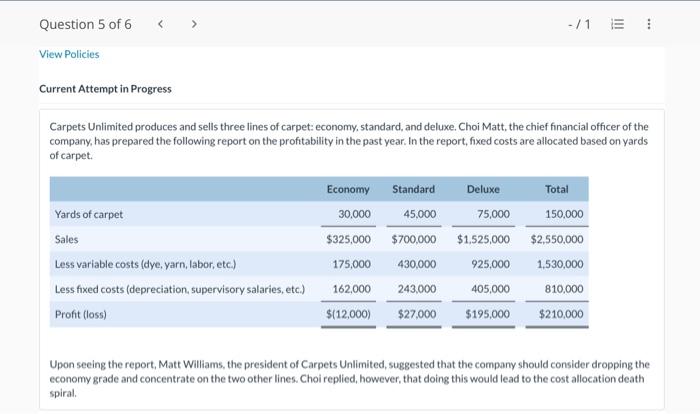Click the Yards of carpet row label
Image resolution: width=700 pixels, height=414 pixels.
click(x=89, y=214)
